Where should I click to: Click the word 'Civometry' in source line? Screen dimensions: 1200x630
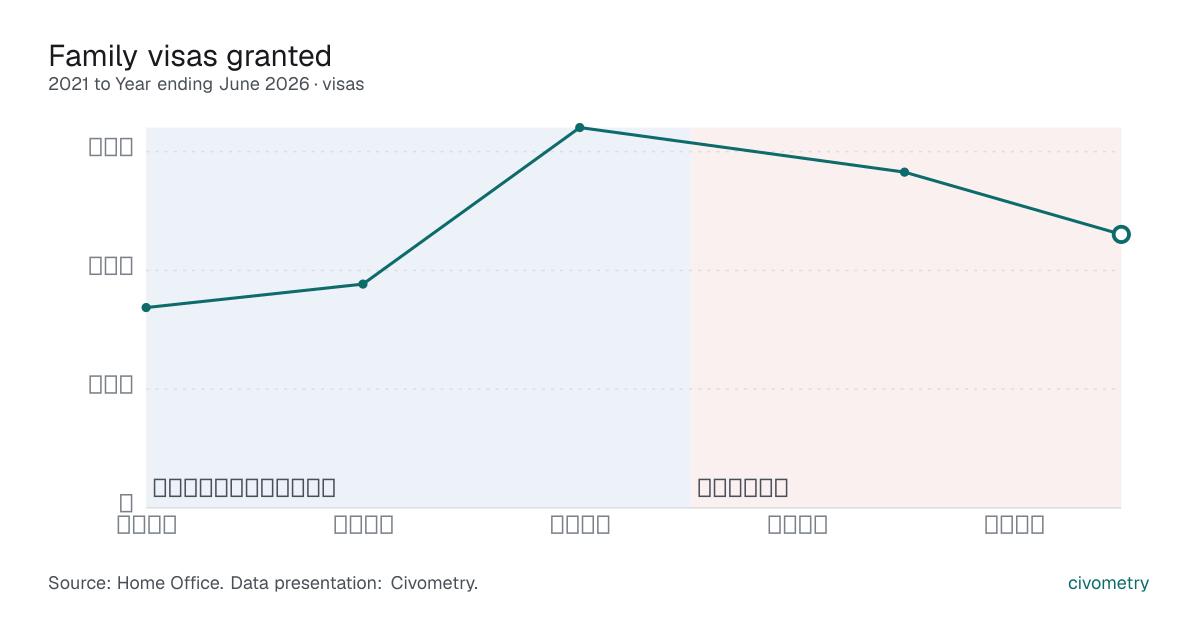432,583
